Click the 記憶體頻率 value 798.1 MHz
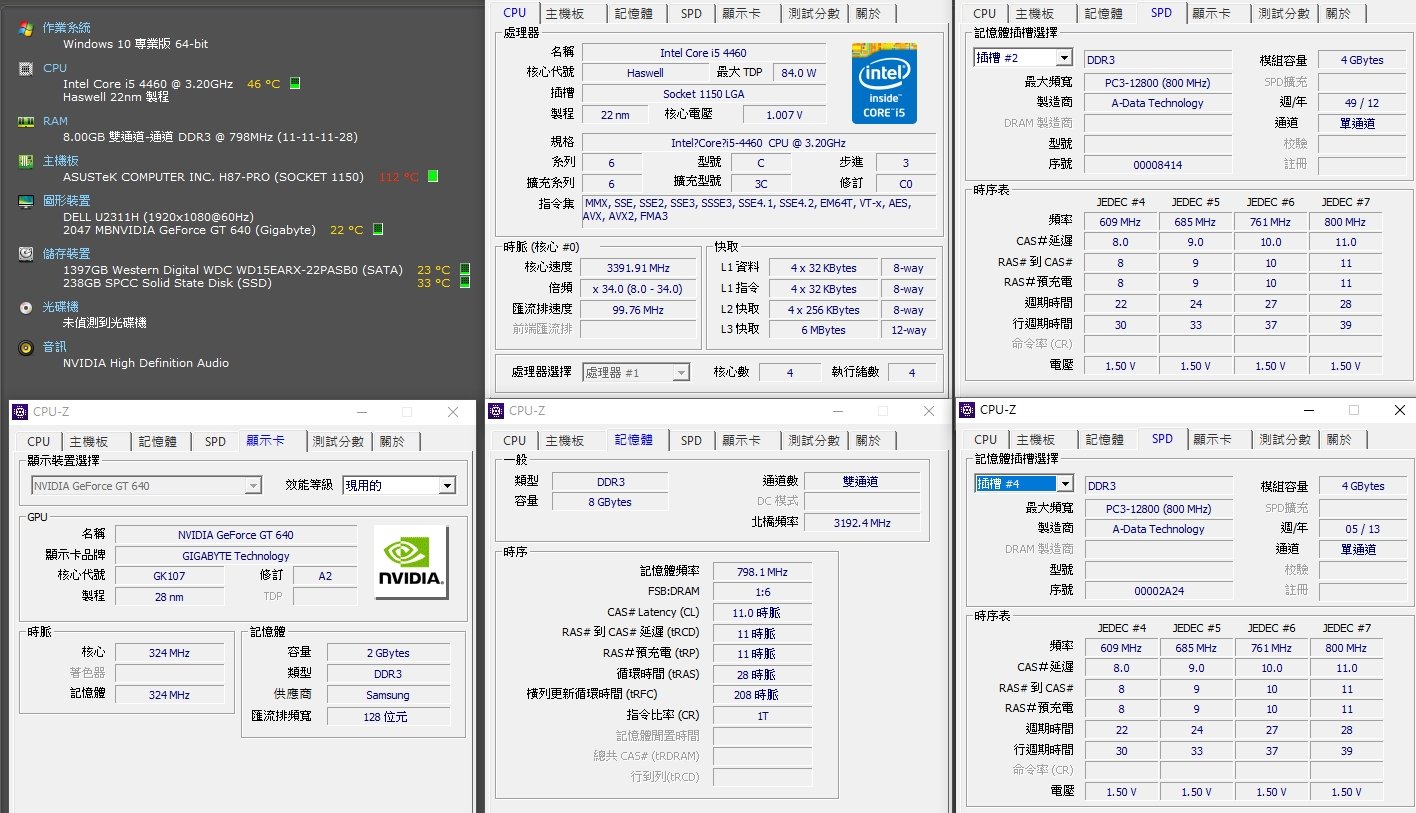The height and width of the screenshot is (813, 1416). pos(762,572)
